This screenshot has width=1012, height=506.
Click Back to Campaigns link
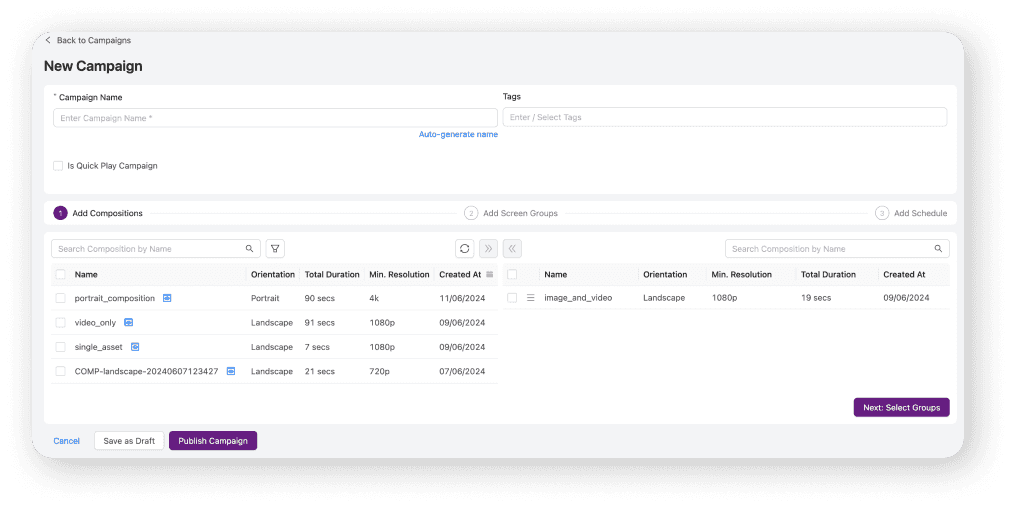(94, 40)
